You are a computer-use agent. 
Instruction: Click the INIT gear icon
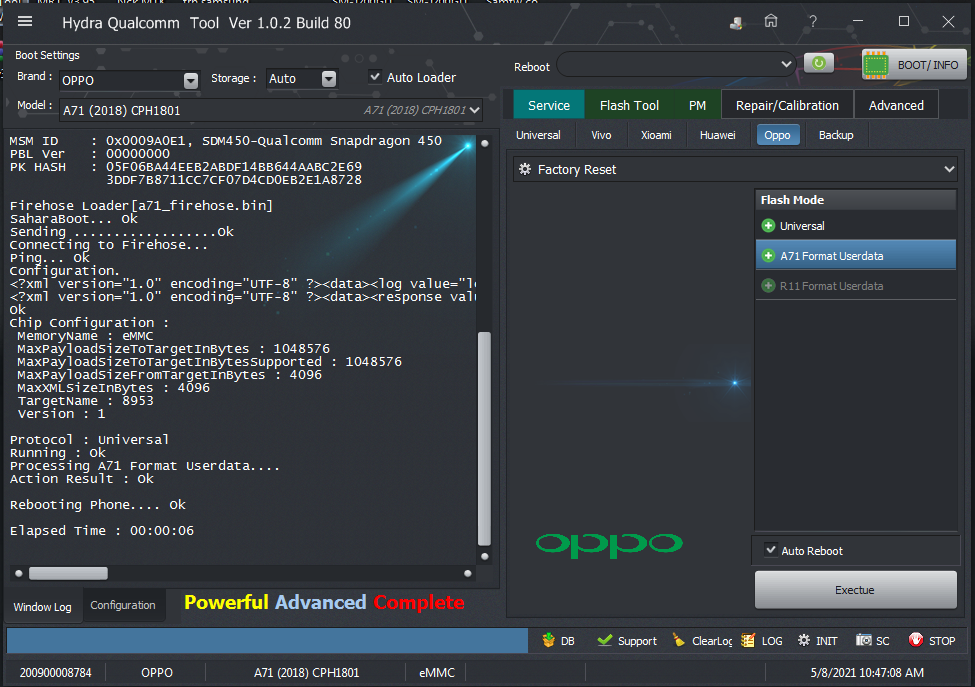pyautogui.click(x=804, y=640)
